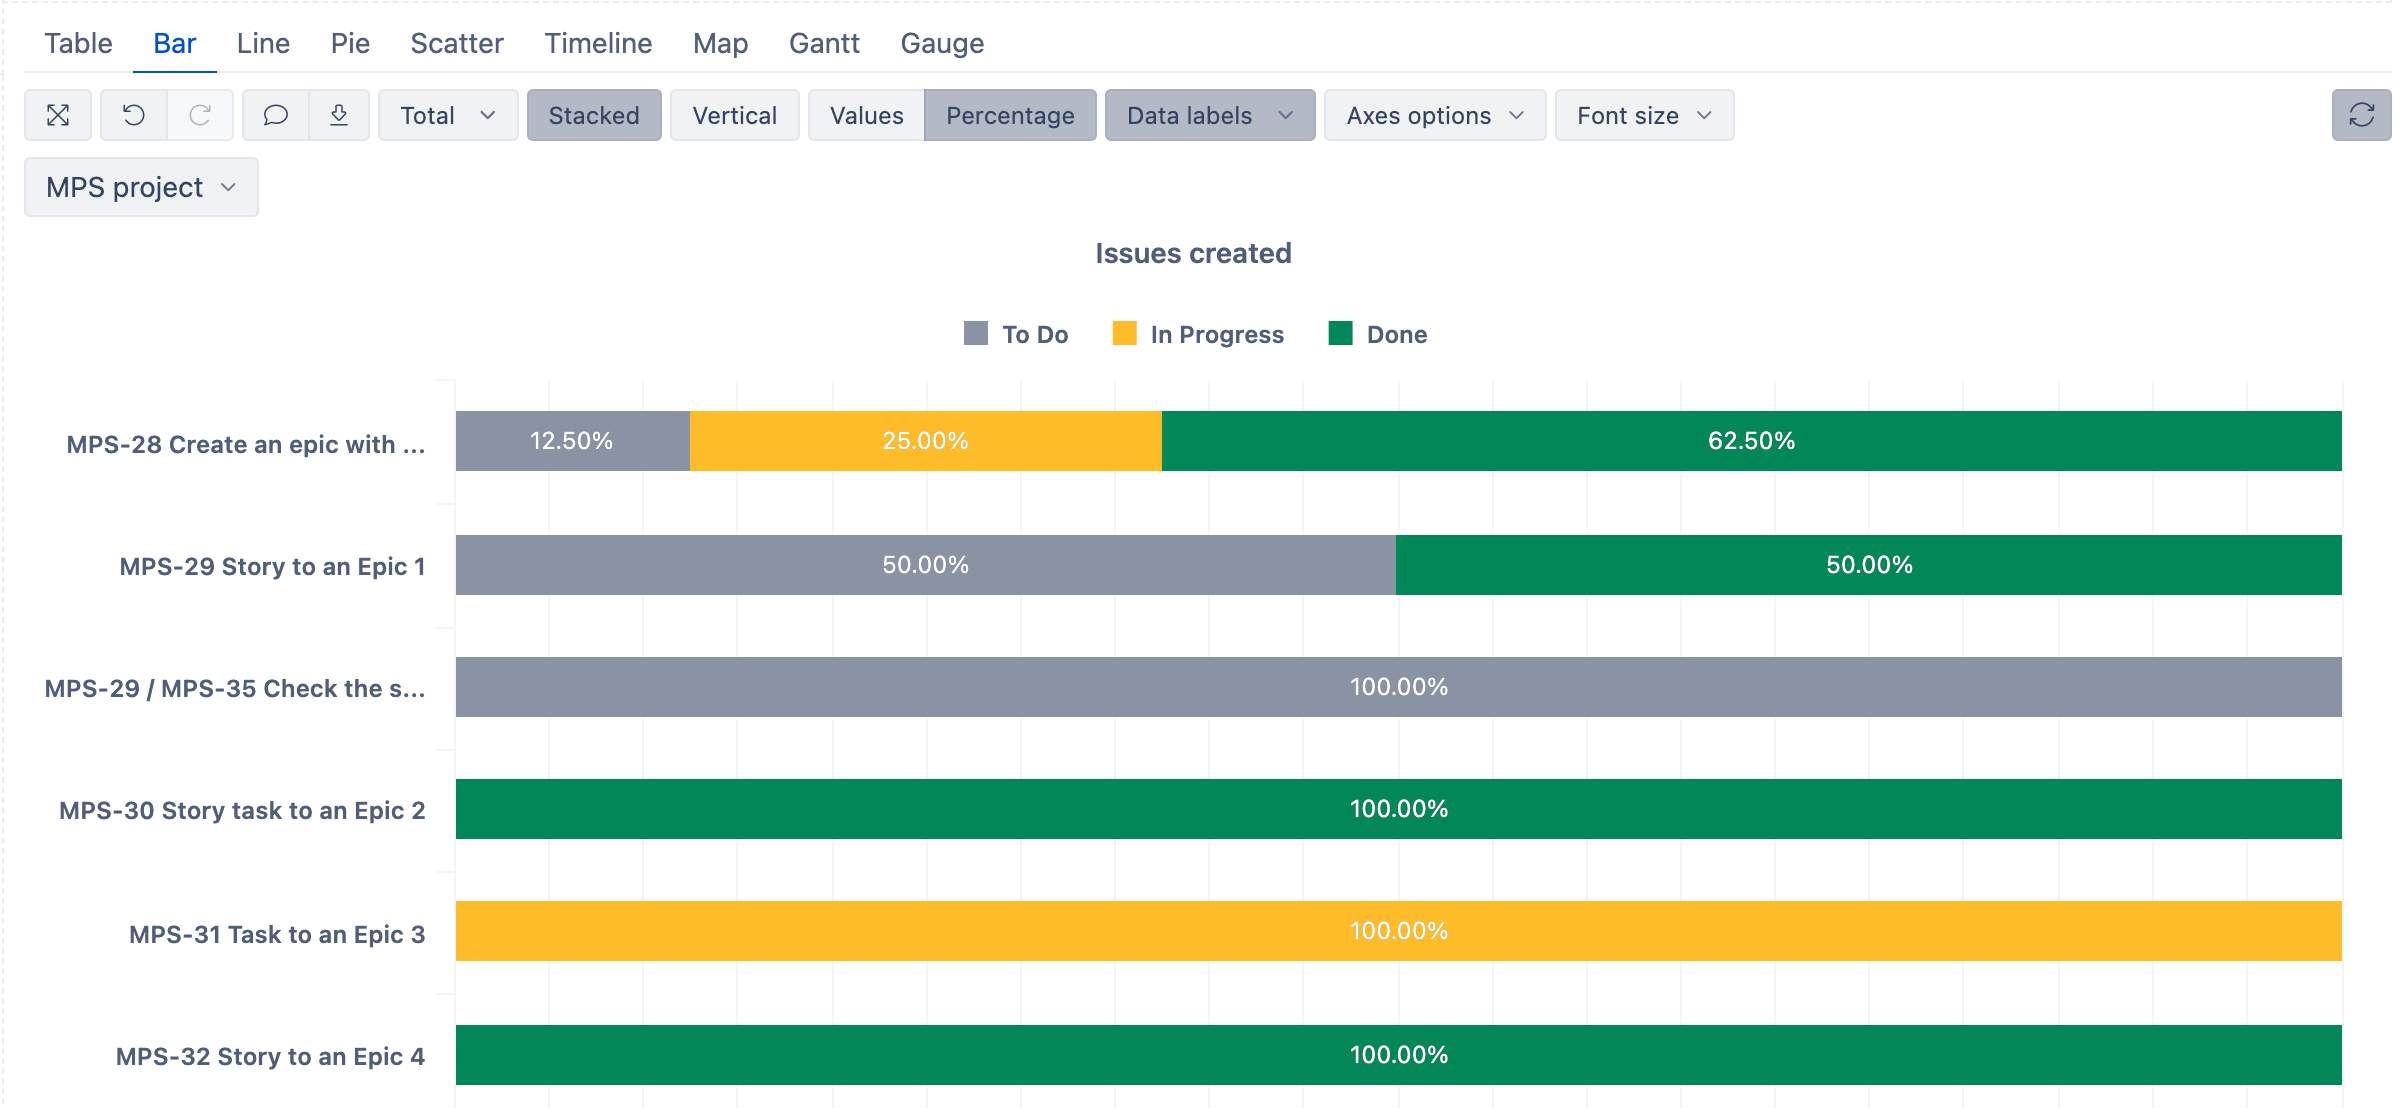The height and width of the screenshot is (1108, 2394).
Task: Switch to the Pie chart tab
Action: point(350,43)
